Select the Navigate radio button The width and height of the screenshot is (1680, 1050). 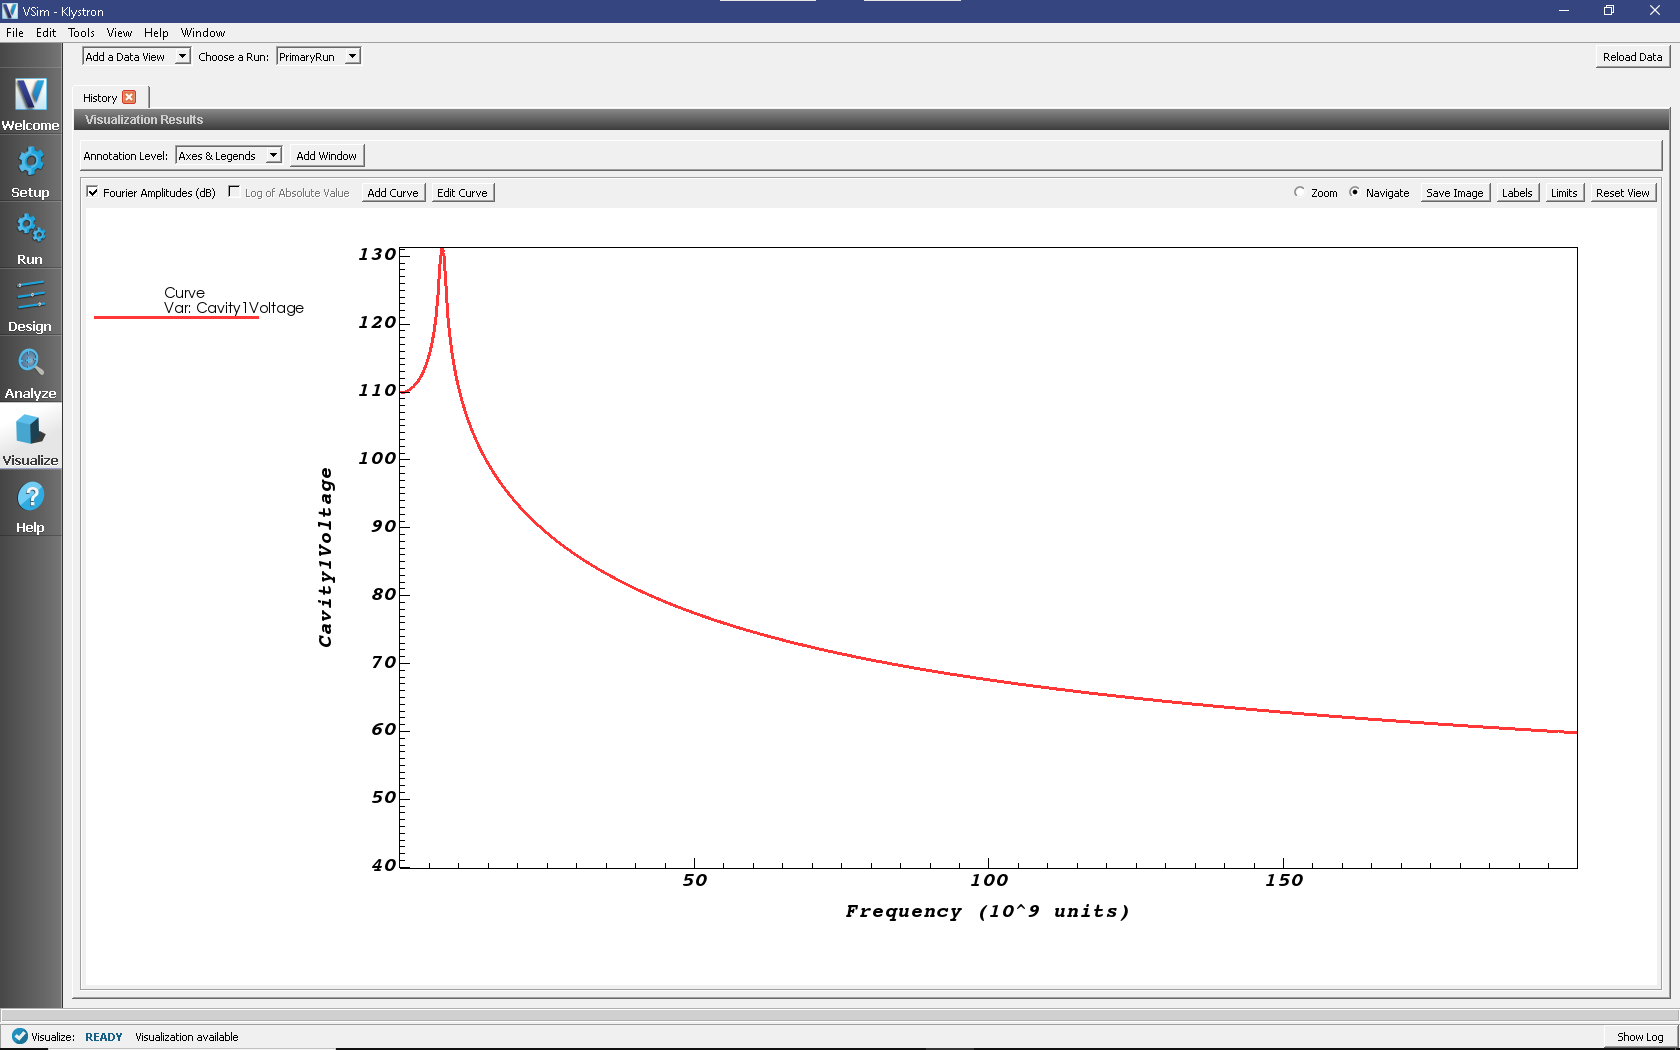(x=1354, y=192)
